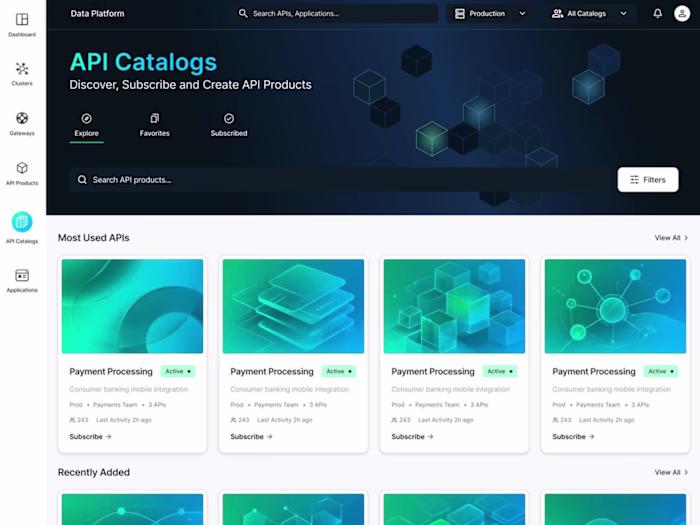
Task: Open the card thumbnail with glass cubes
Action: (454, 306)
